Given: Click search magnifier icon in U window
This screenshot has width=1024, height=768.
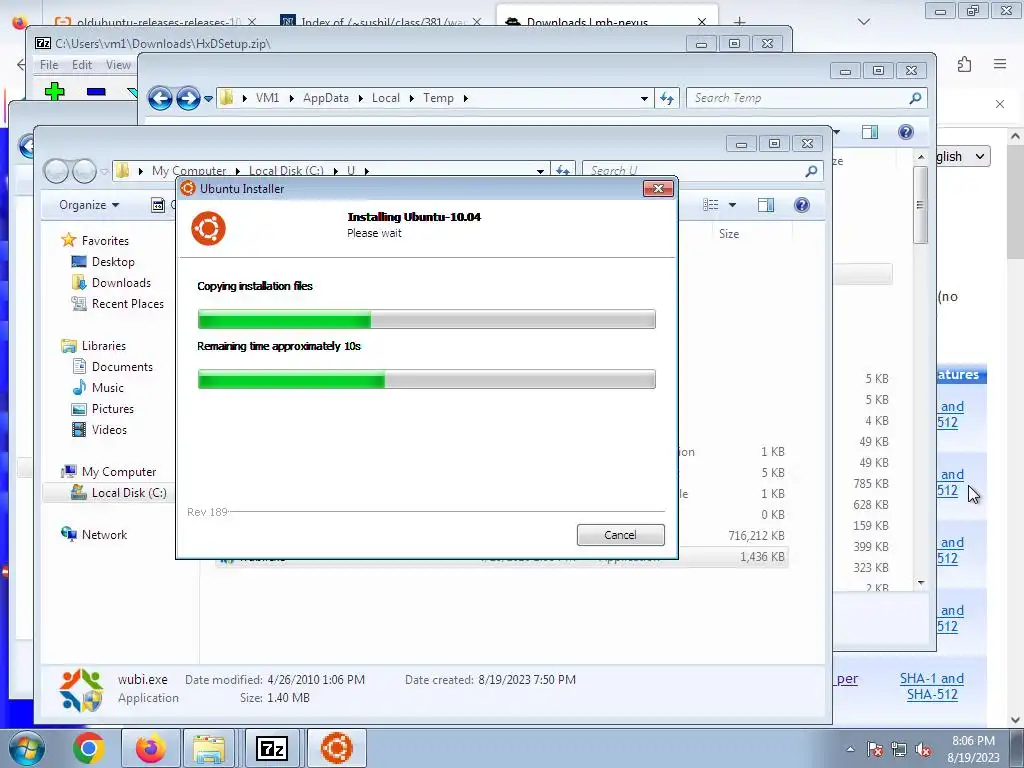Looking at the screenshot, I should coord(811,171).
